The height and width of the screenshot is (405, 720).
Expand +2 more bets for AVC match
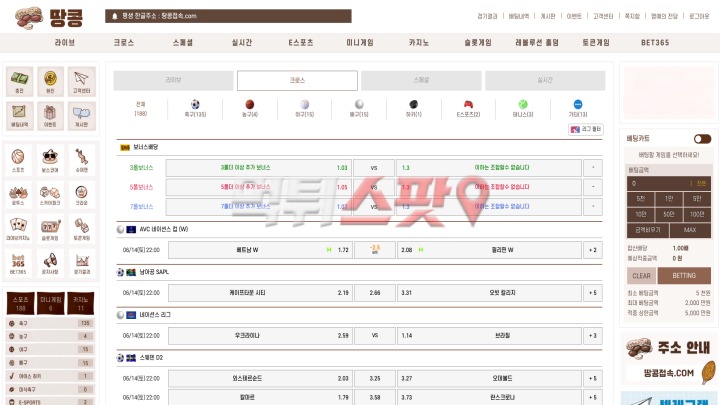593,250
